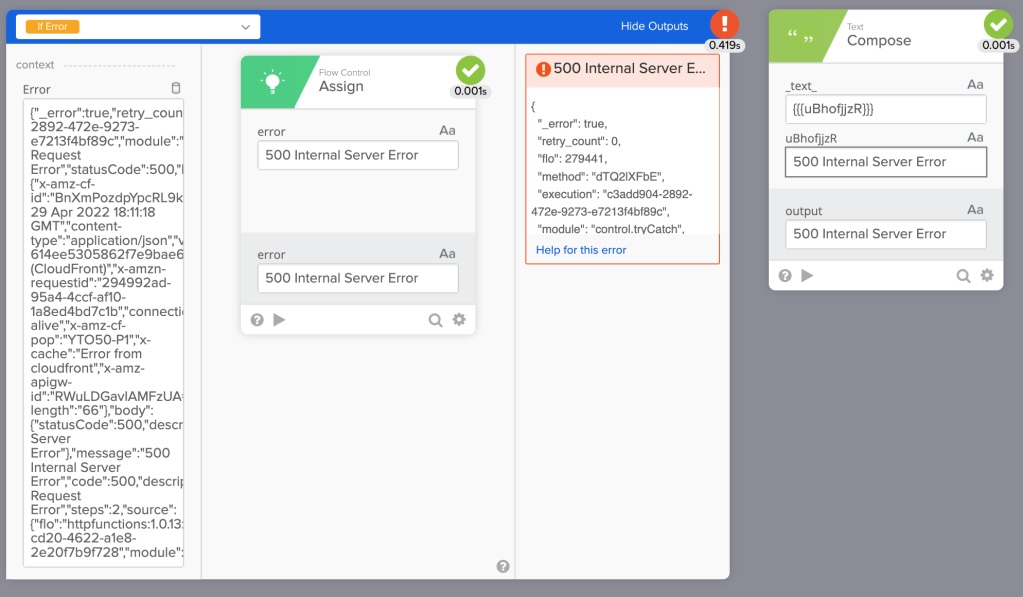Screen dimensions: 1023x597
Task: Click the red error badge showing 0.419s
Action: pos(723,24)
